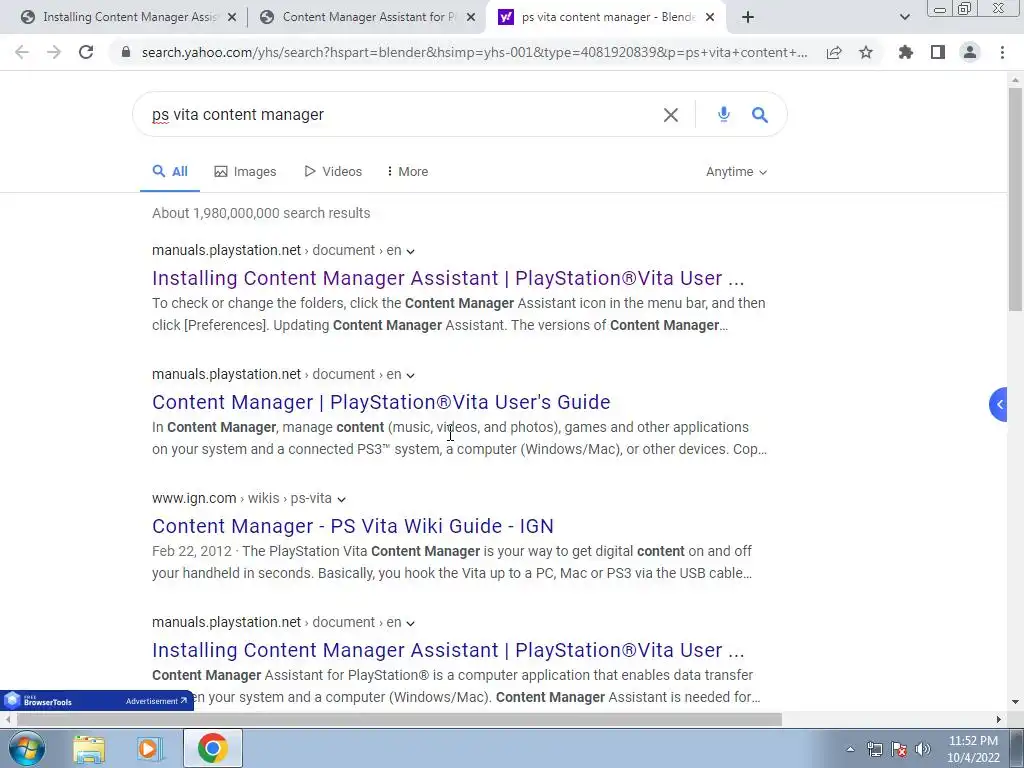The image size is (1024, 768).
Task: Clear the Yahoo search box text
Action: click(671, 115)
